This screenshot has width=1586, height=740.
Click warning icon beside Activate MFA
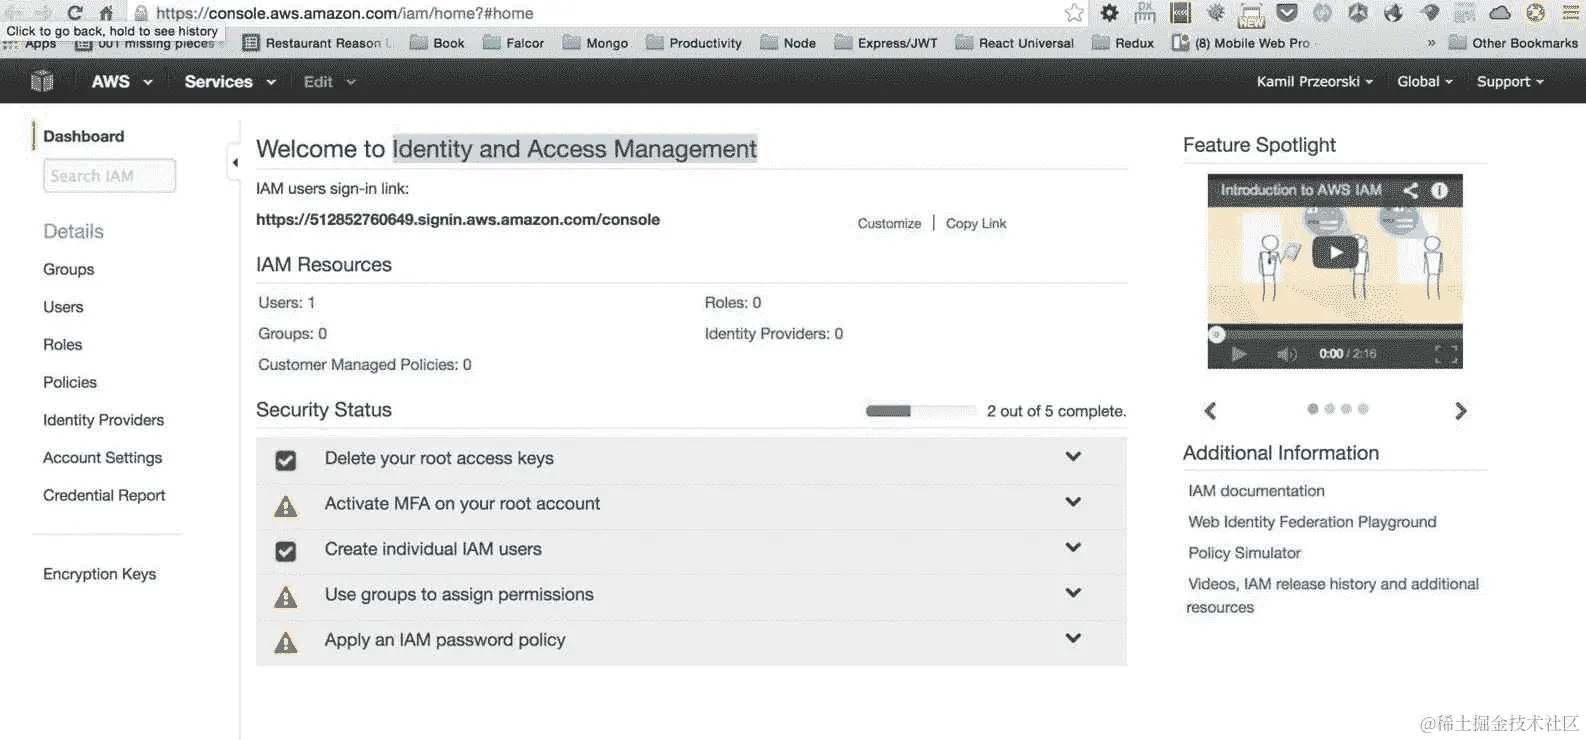(286, 506)
